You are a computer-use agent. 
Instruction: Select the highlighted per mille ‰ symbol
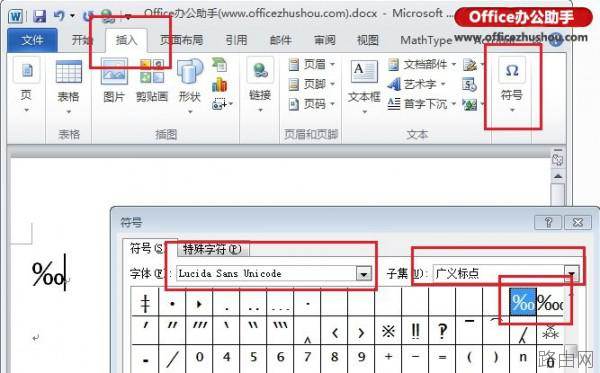pos(523,302)
